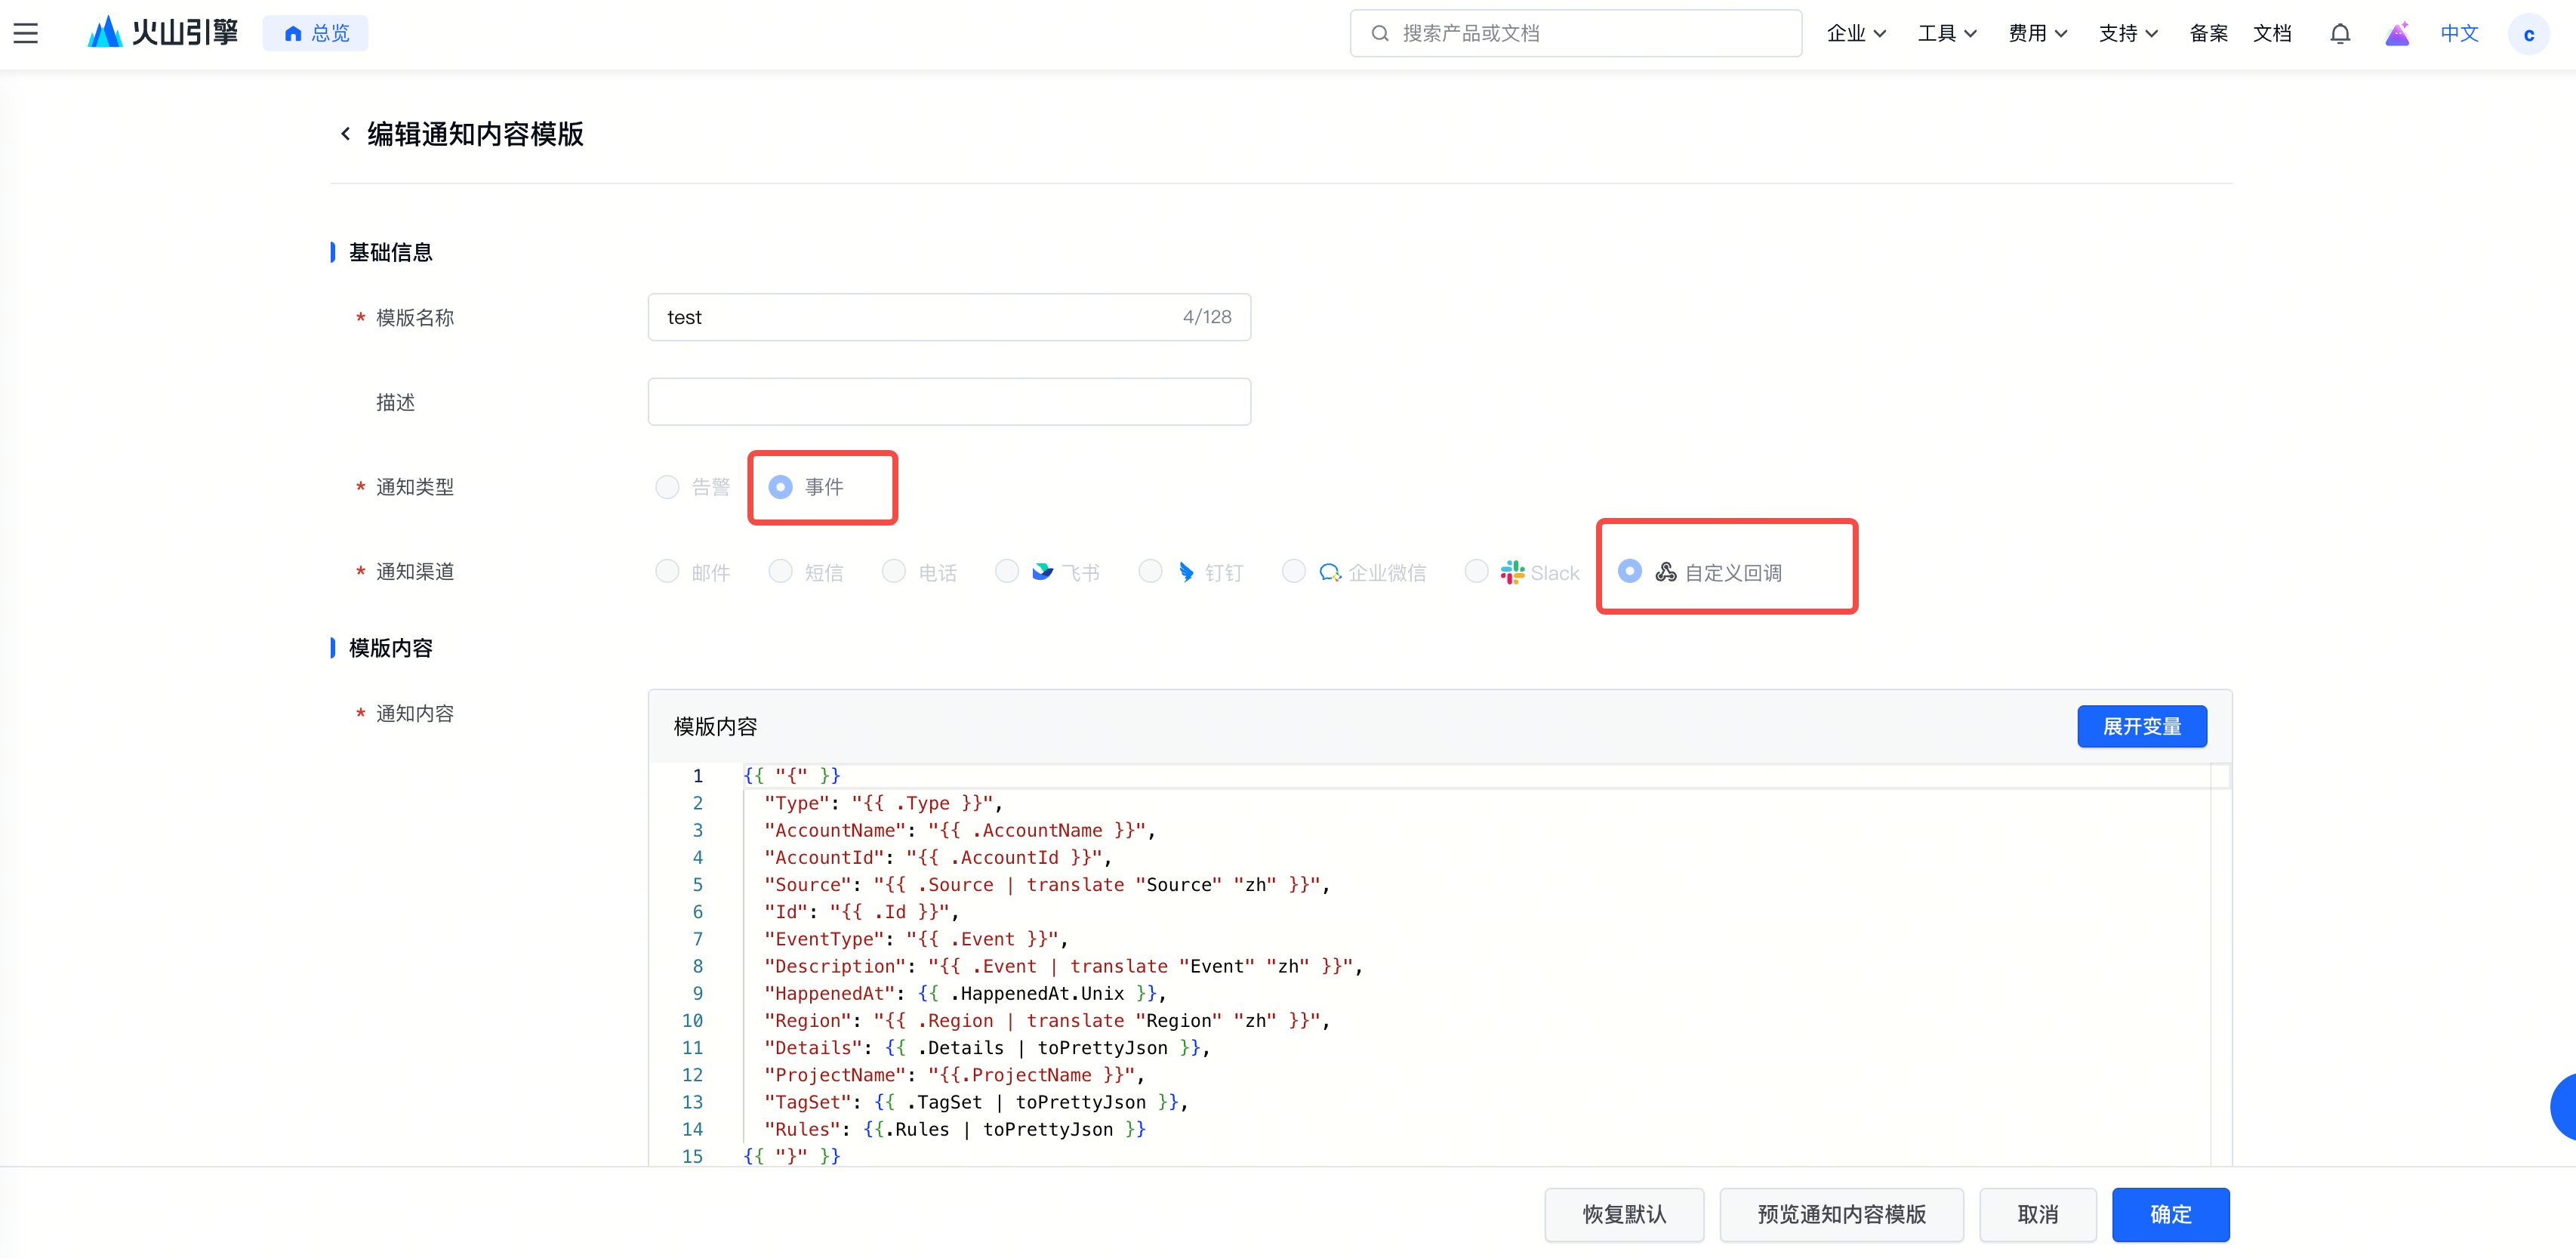Expand the 企业 dropdown menu
Viewport: 2576px width, 1258px height.
coord(1856,34)
